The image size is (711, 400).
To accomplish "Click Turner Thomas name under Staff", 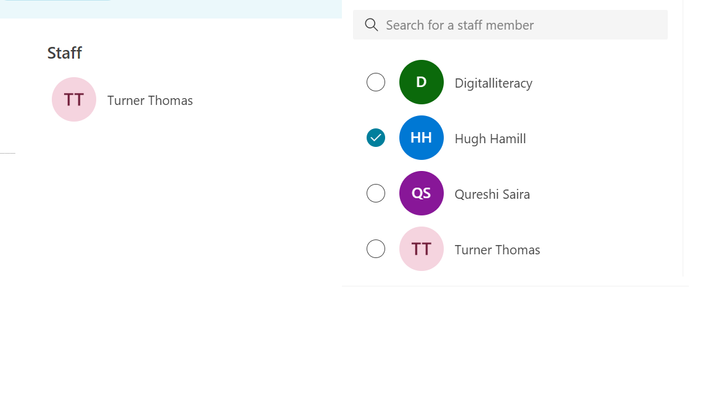I will [x=150, y=100].
